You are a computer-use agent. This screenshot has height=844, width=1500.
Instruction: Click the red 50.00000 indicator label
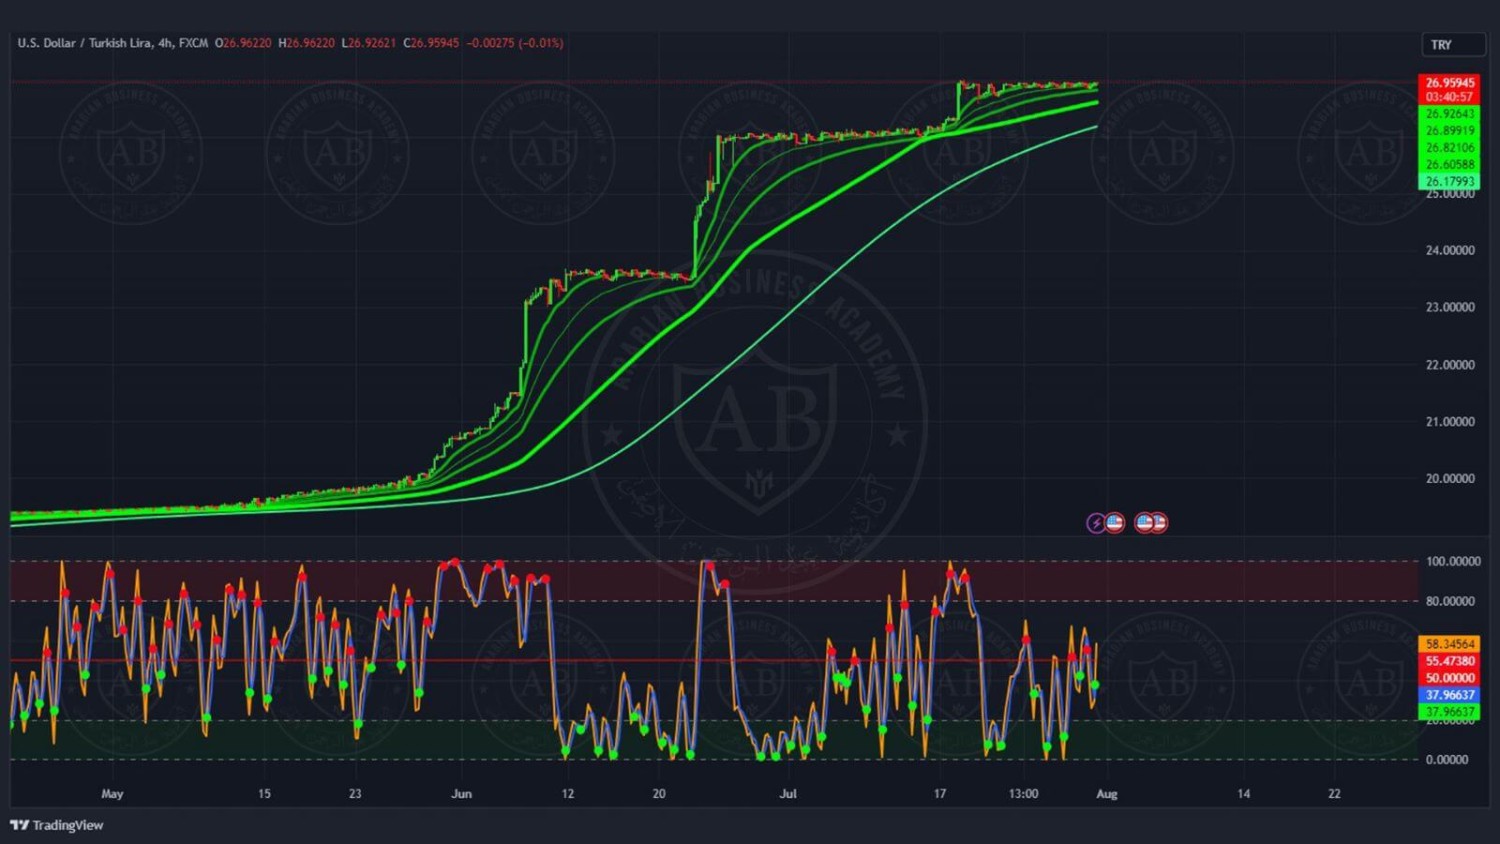tap(1449, 678)
